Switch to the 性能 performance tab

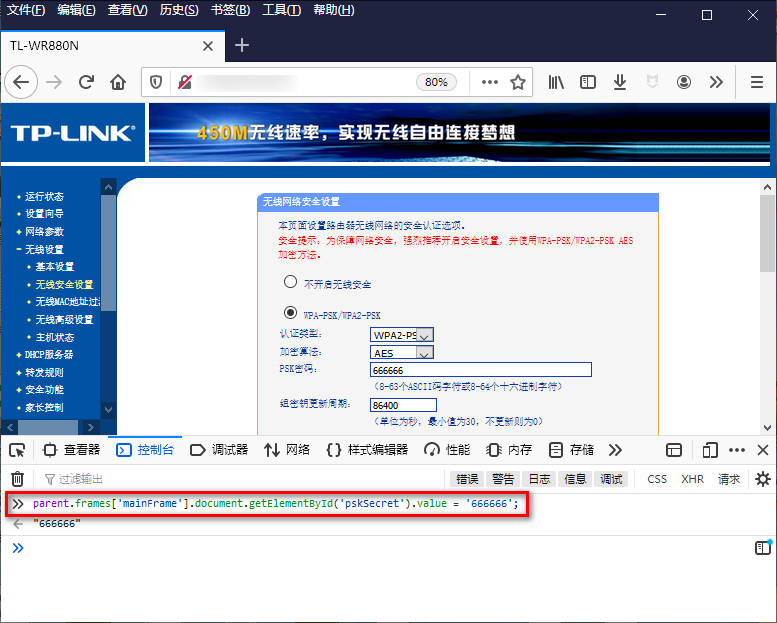pyautogui.click(x=447, y=450)
